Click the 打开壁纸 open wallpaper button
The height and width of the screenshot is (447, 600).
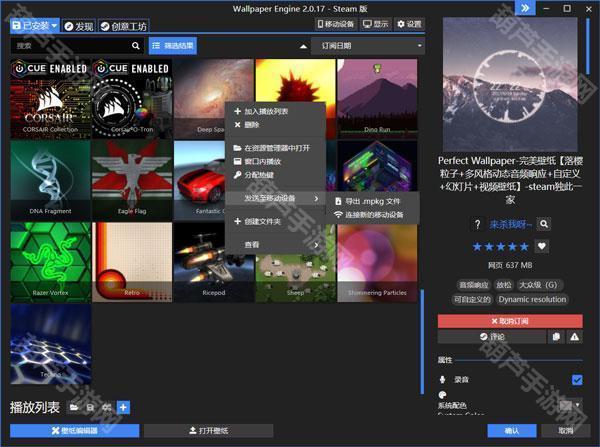pos(209,431)
